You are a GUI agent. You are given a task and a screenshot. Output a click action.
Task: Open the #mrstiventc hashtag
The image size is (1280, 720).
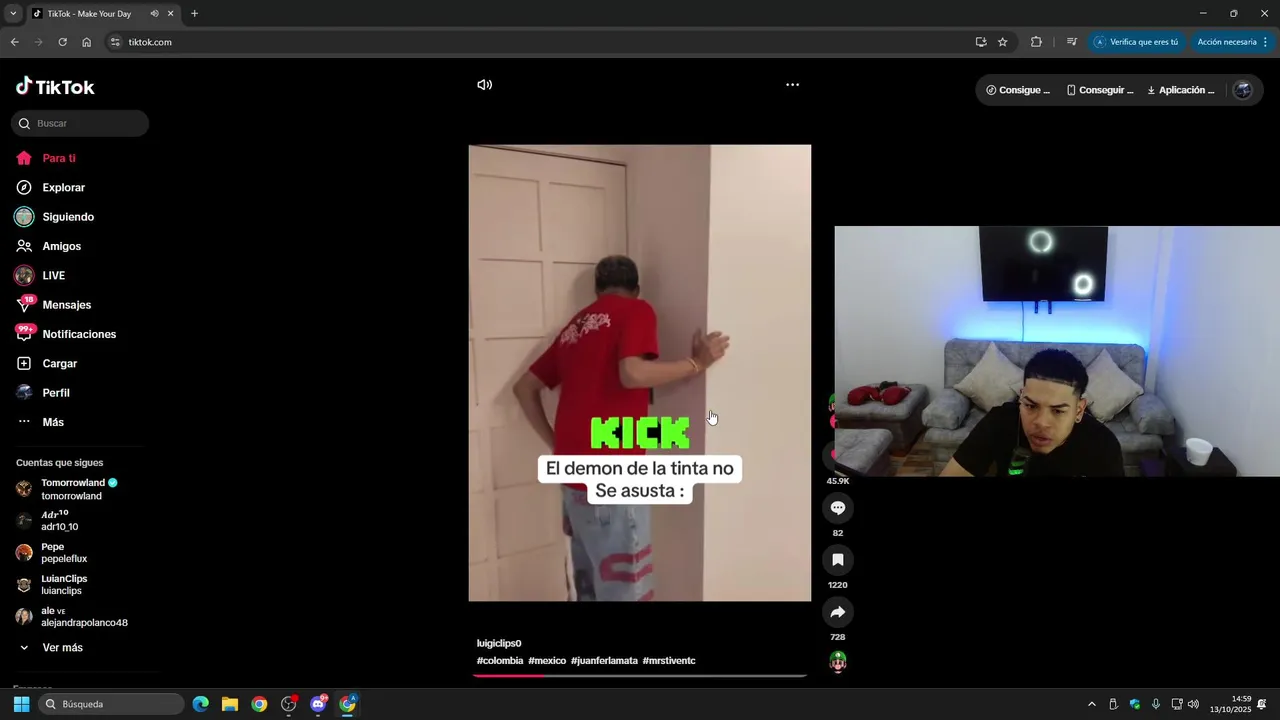[x=669, y=661]
